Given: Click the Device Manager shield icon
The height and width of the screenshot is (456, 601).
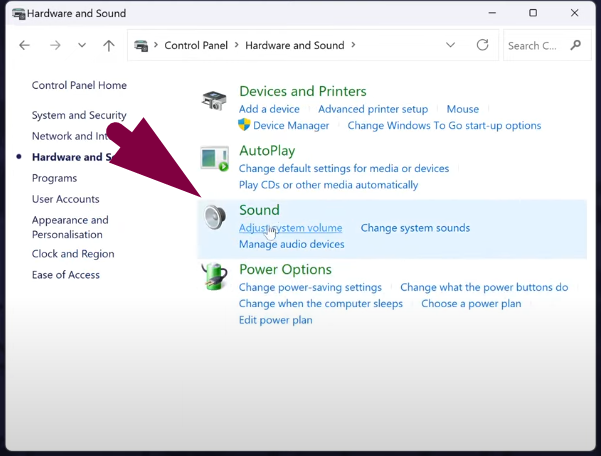Looking at the screenshot, I should (x=244, y=125).
